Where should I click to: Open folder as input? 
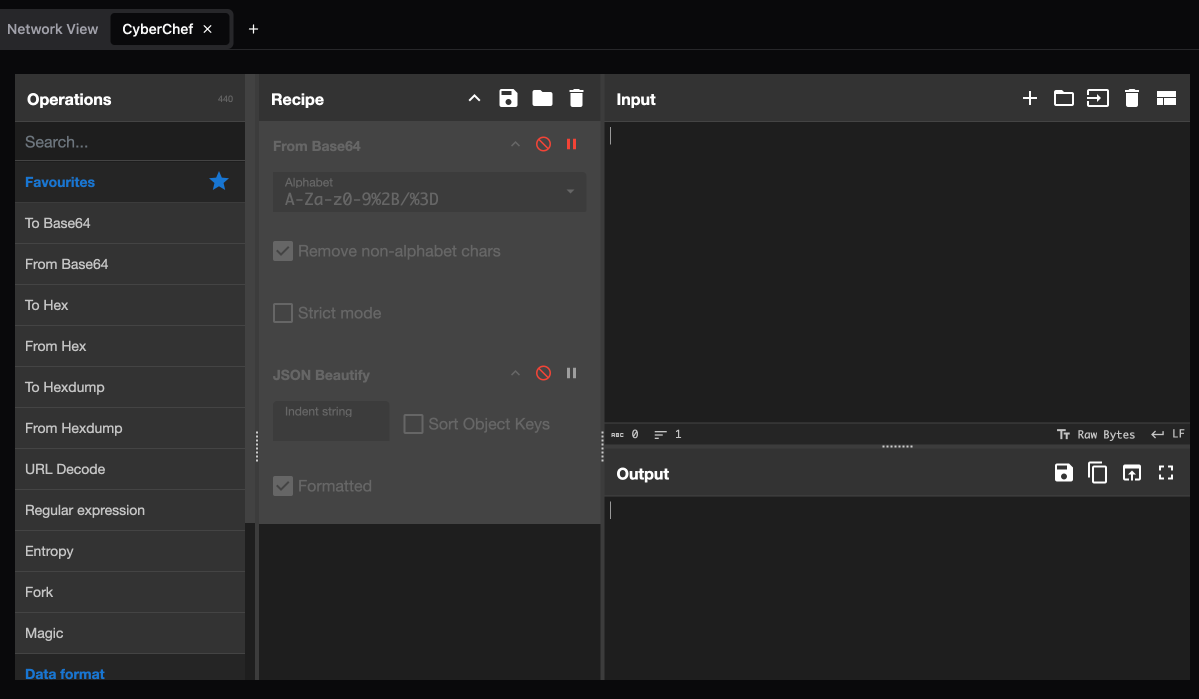point(1064,98)
